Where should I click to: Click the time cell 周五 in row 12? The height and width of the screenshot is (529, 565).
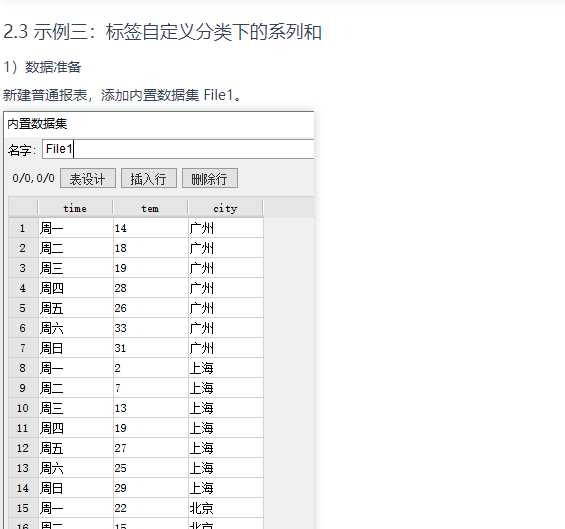pyautogui.click(x=75, y=448)
